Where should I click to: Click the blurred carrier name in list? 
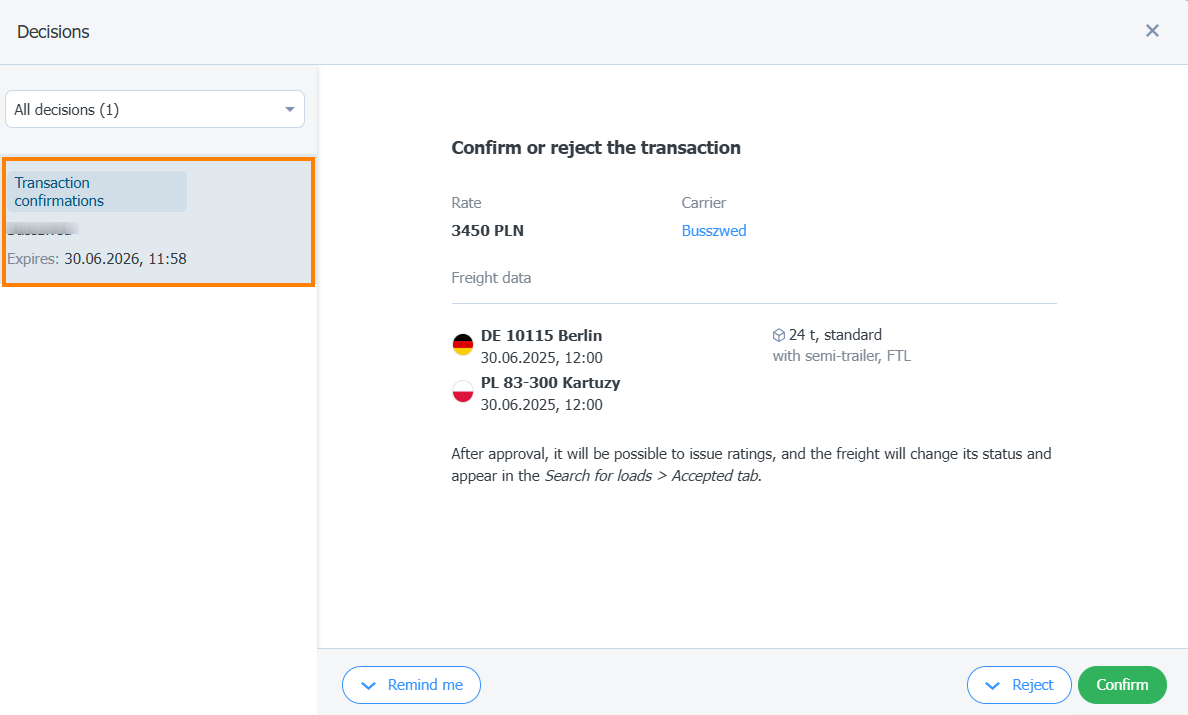click(42, 229)
